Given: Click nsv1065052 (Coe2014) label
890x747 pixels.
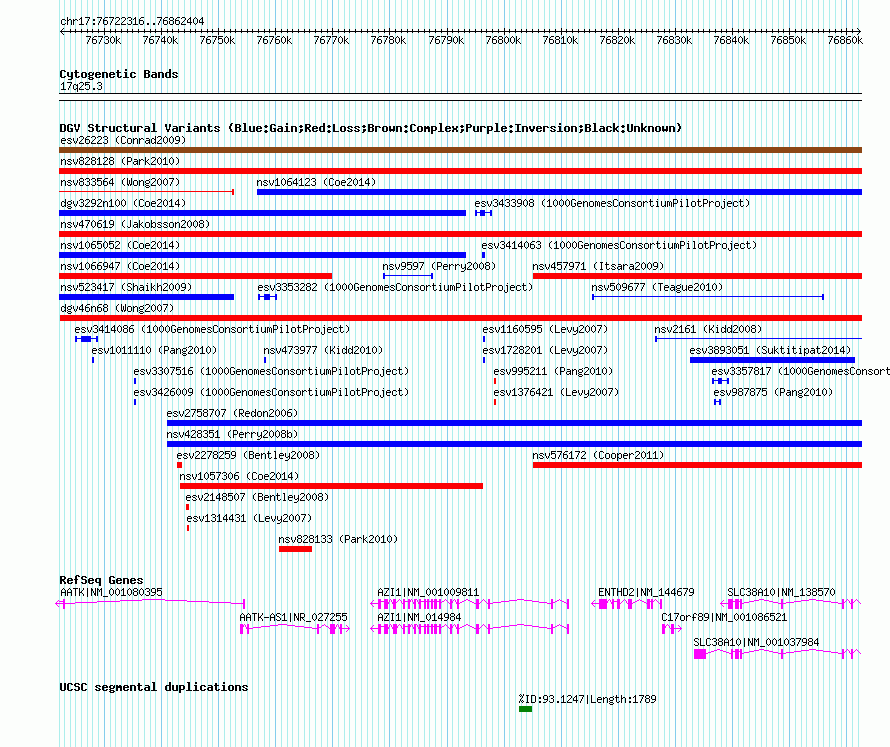Looking at the screenshot, I should [120, 245].
